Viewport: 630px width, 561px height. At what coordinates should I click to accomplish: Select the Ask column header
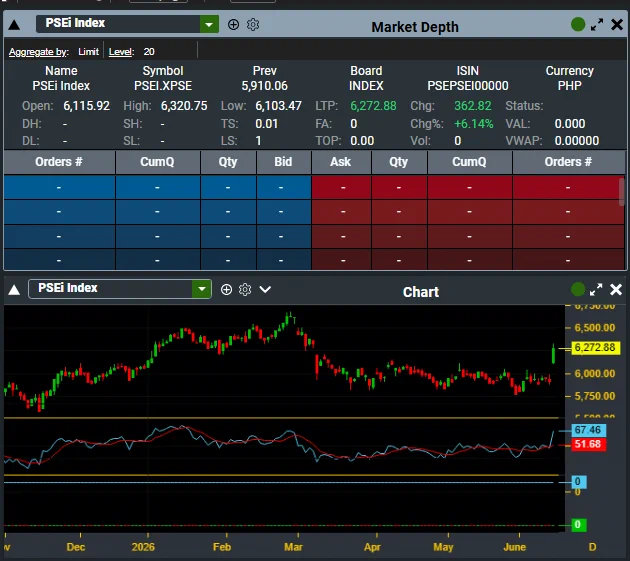coord(341,162)
